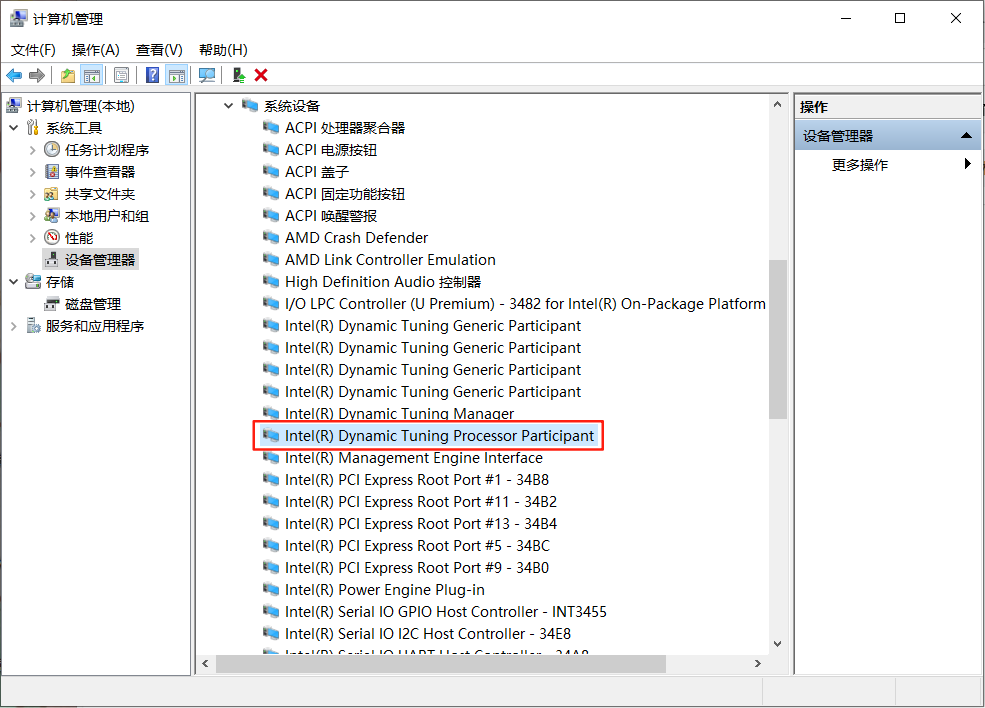
Task: Open Help via blue question mark icon
Action: [152, 75]
